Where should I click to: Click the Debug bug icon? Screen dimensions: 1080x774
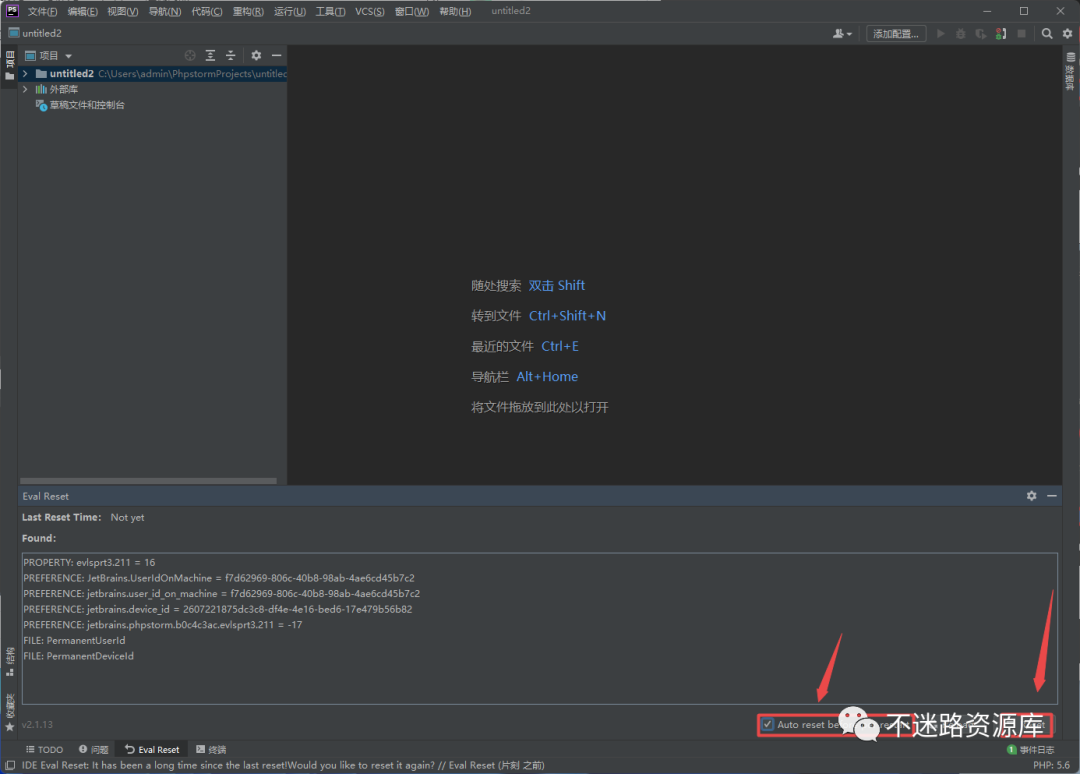(961, 33)
